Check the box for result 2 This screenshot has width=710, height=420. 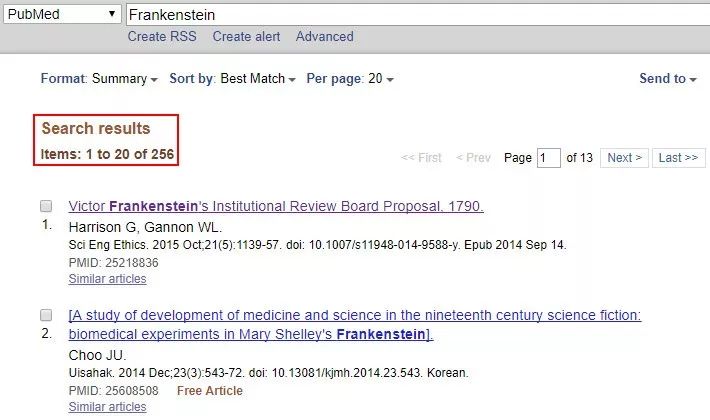coord(46,315)
